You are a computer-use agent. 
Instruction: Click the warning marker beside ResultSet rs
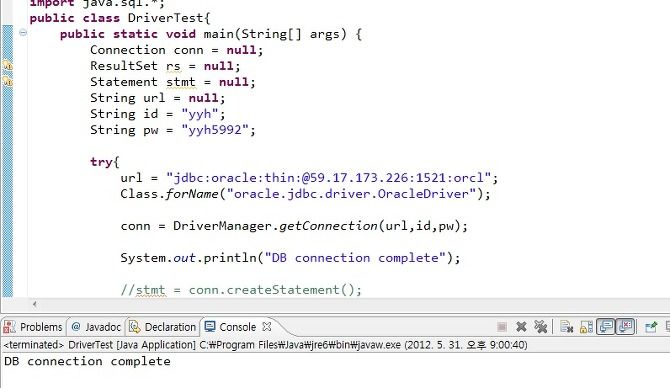pos(8,66)
